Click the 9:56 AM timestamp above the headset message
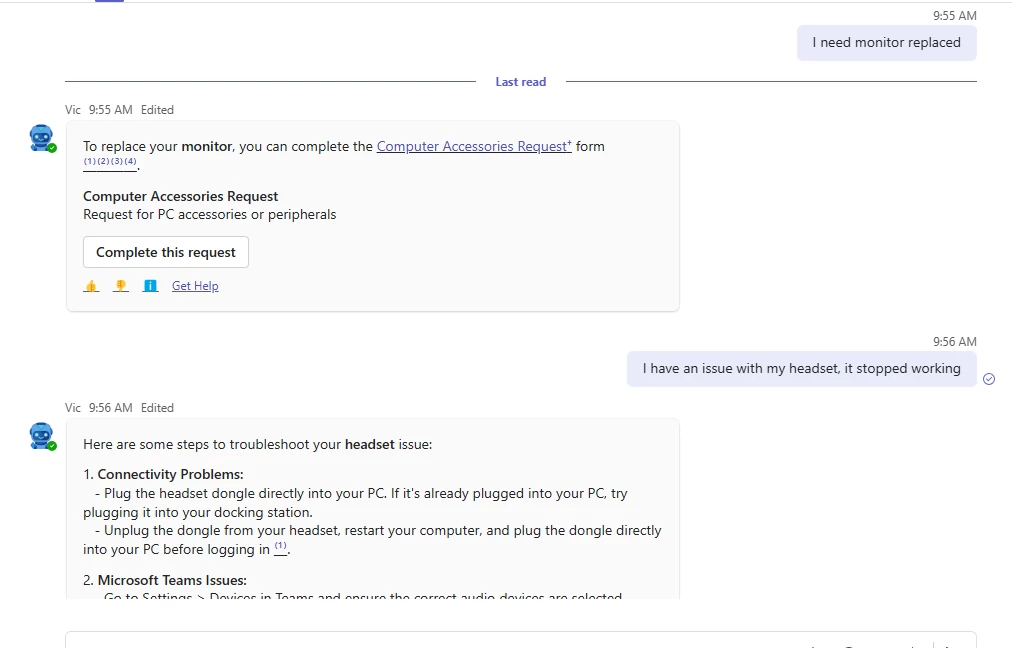1012x663 pixels. (955, 342)
